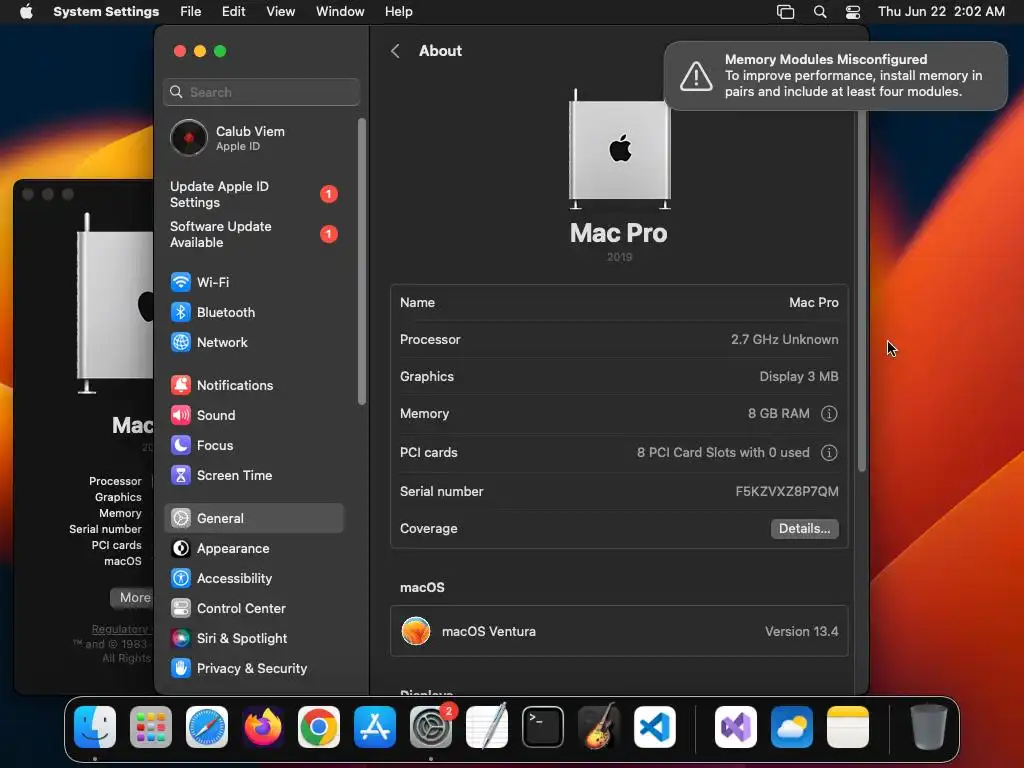Screen dimensions: 1024x768
Task: Open GarageBand from the Dock
Action: pos(599,727)
